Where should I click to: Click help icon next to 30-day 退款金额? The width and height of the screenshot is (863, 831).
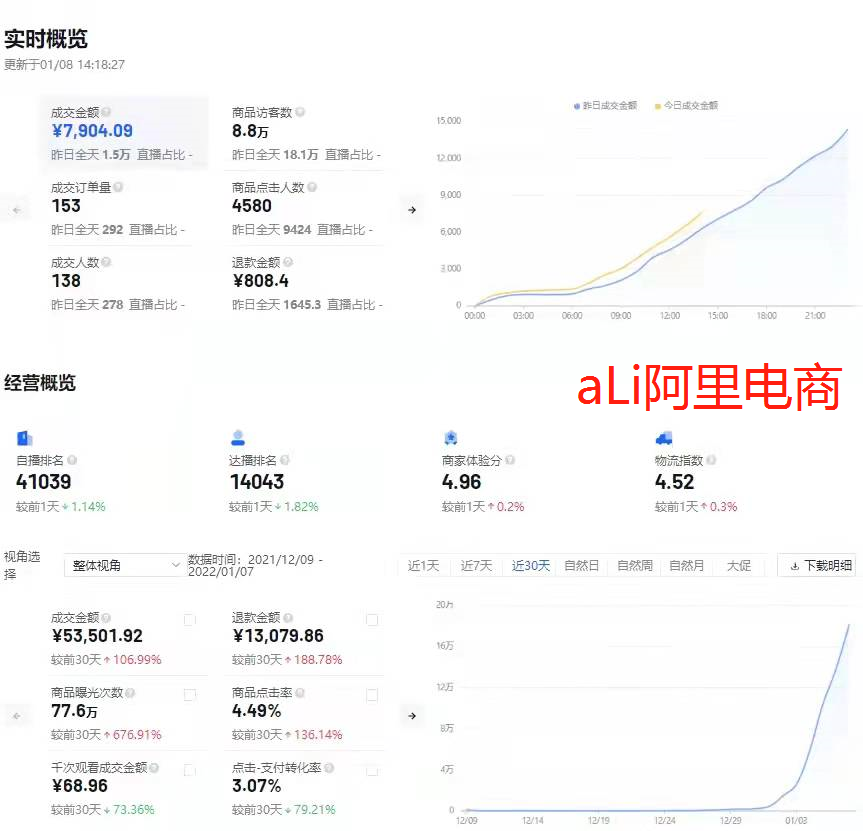coord(288,617)
